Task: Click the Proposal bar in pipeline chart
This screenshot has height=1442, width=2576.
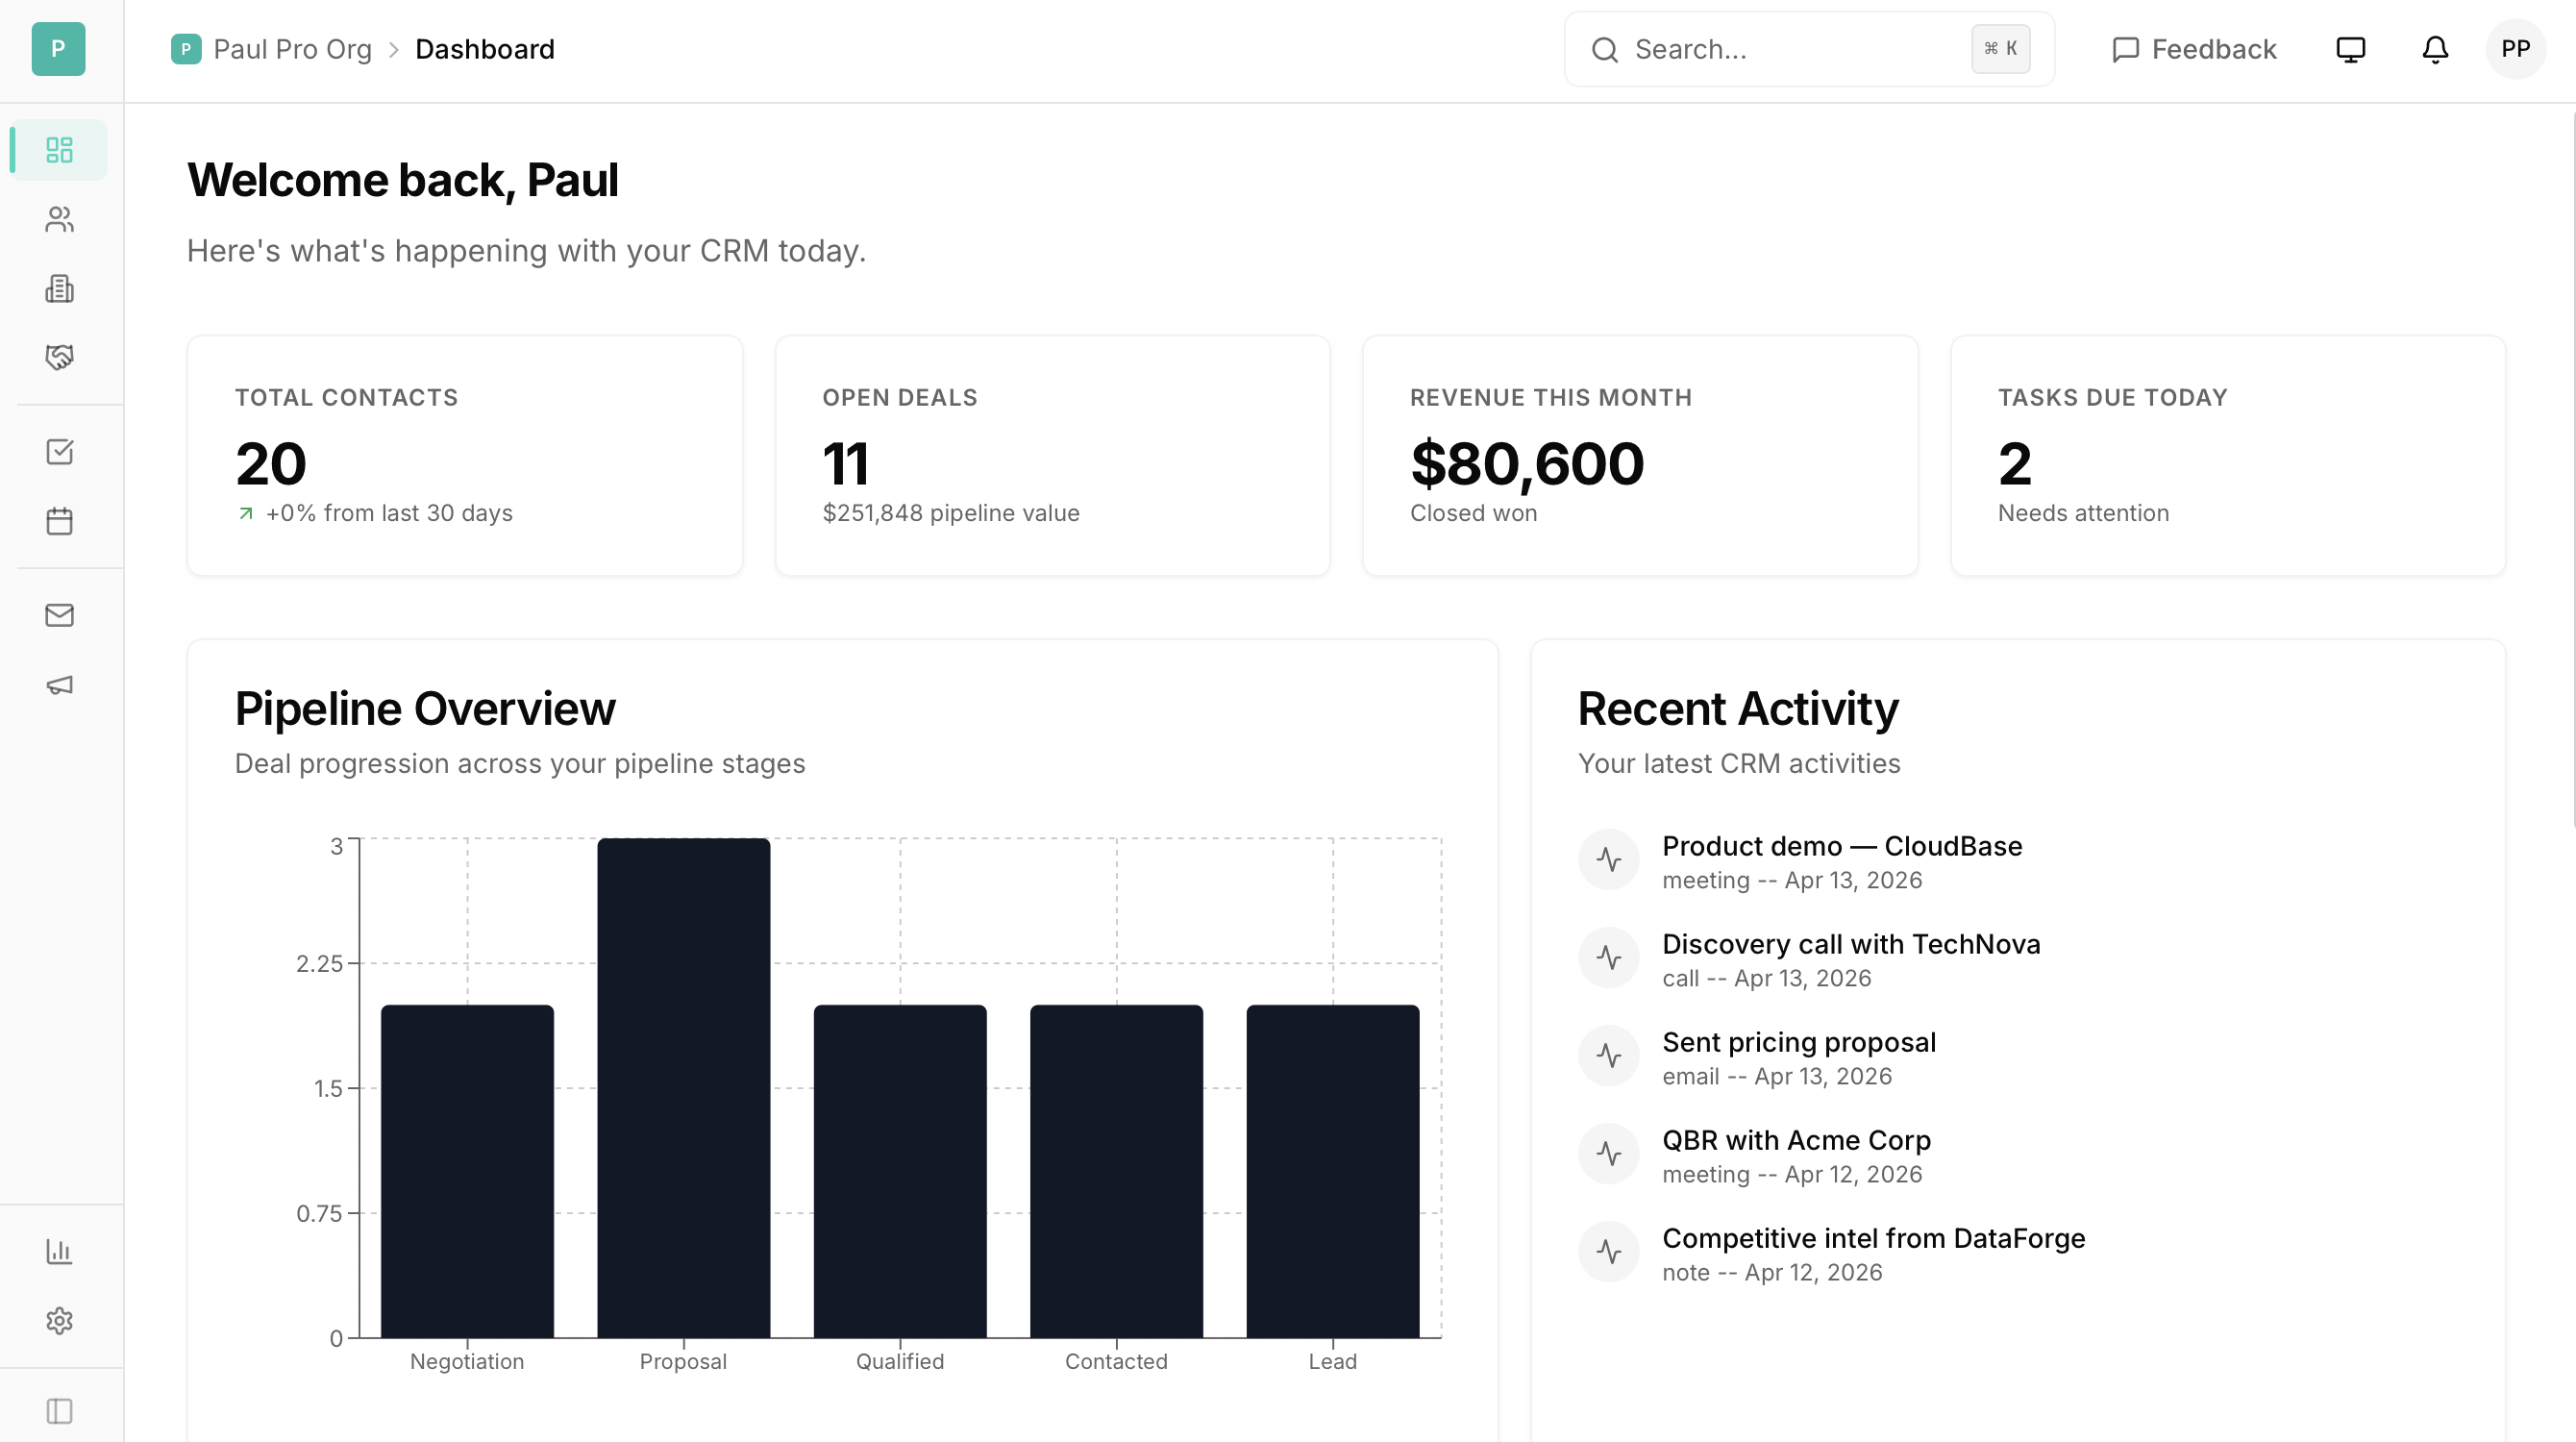Action: (x=683, y=1088)
